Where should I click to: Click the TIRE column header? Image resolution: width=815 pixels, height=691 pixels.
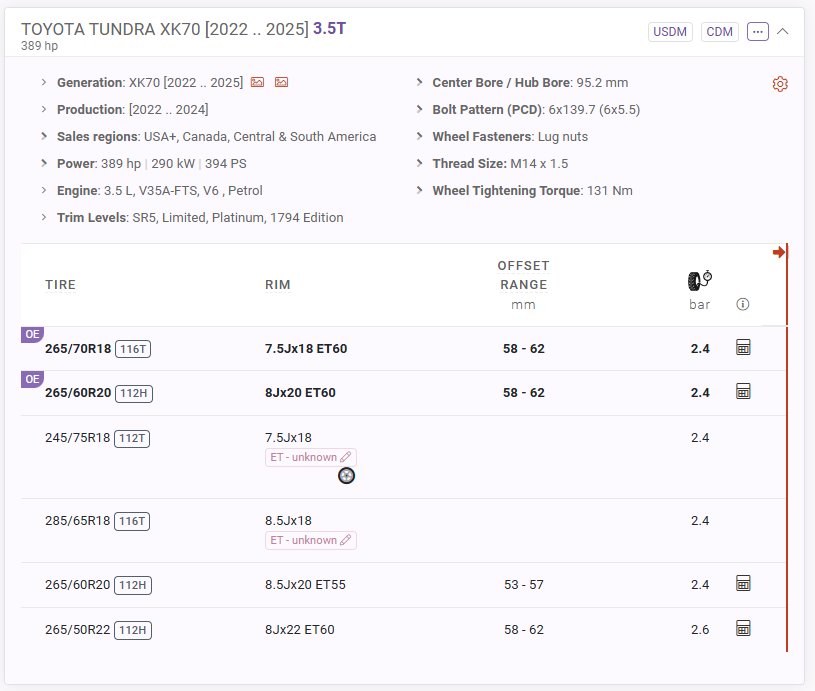click(60, 285)
